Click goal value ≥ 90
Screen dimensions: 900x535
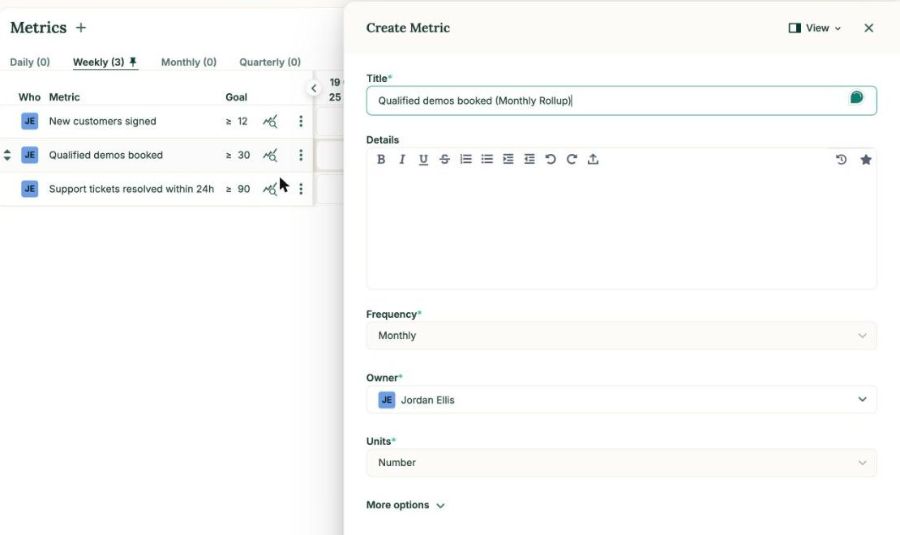coord(238,189)
